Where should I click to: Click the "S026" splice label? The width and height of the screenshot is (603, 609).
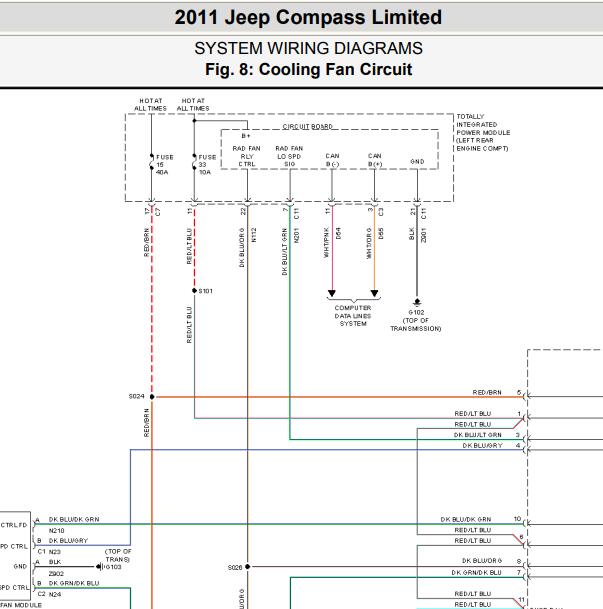(235, 567)
